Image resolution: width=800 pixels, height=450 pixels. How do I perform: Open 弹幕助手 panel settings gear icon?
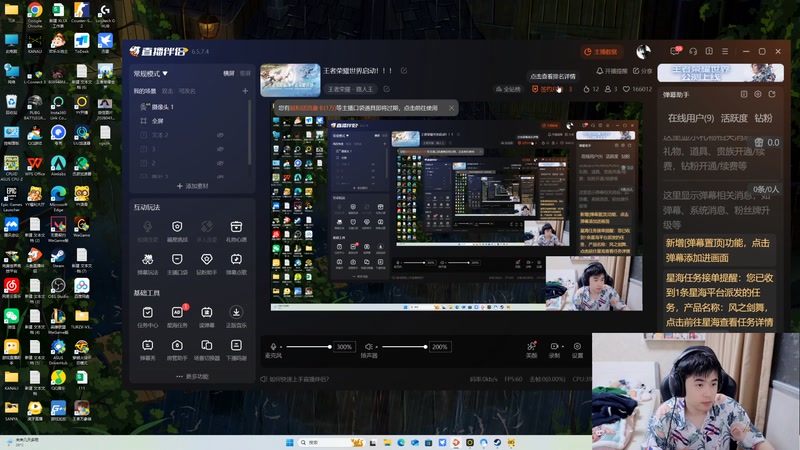tap(758, 94)
